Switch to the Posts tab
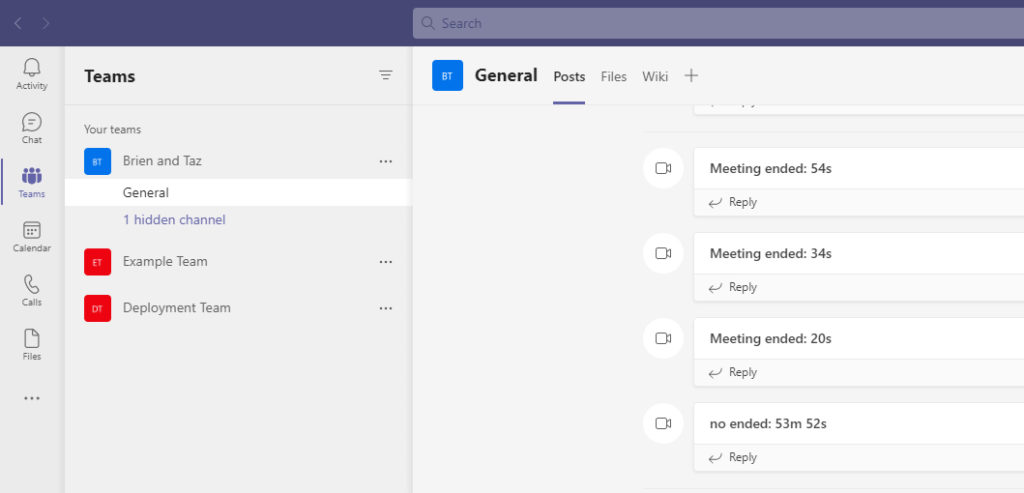The width and height of the screenshot is (1024, 493). coord(569,77)
